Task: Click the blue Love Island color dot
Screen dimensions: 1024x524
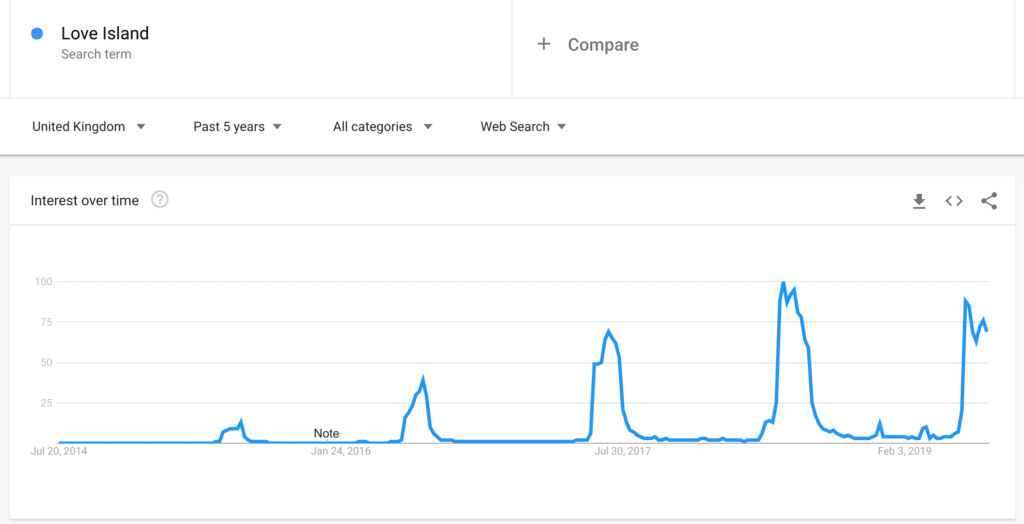Action: [37, 33]
